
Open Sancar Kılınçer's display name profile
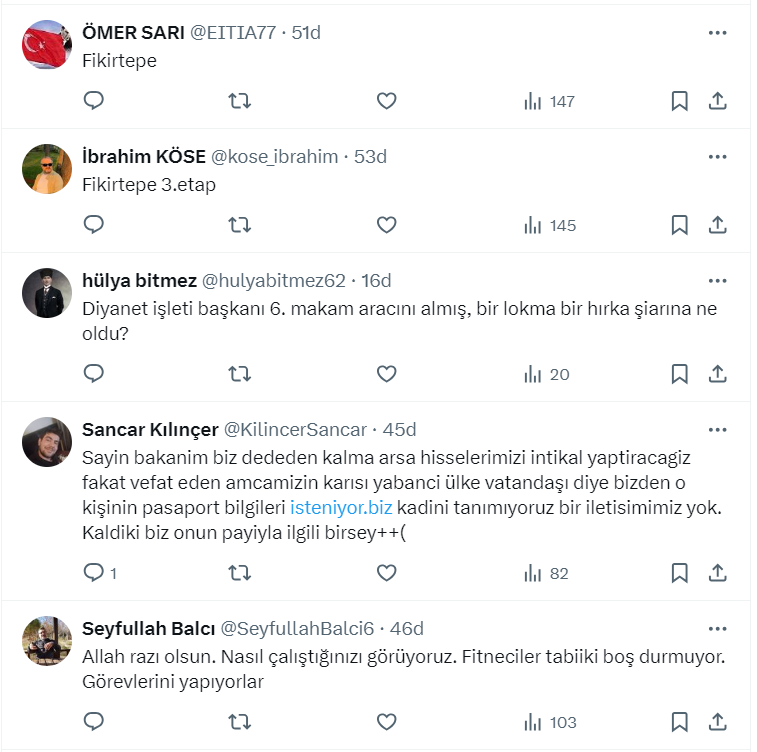click(150, 430)
